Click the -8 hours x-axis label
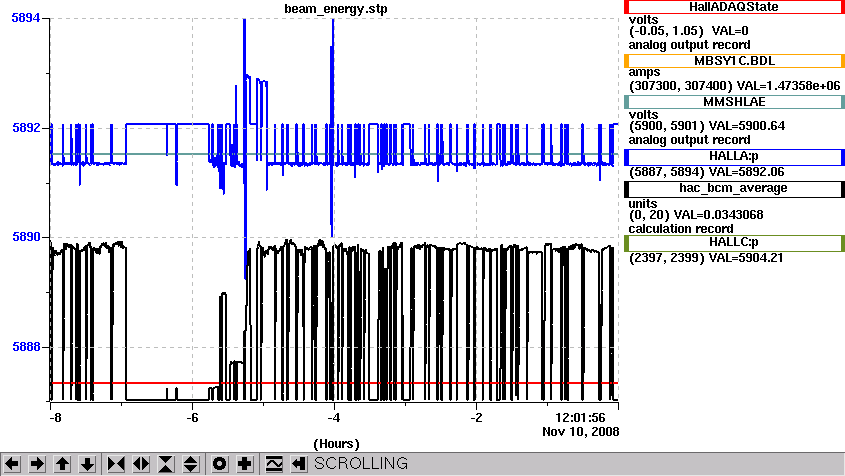The width and height of the screenshot is (845, 476). click(x=55, y=418)
